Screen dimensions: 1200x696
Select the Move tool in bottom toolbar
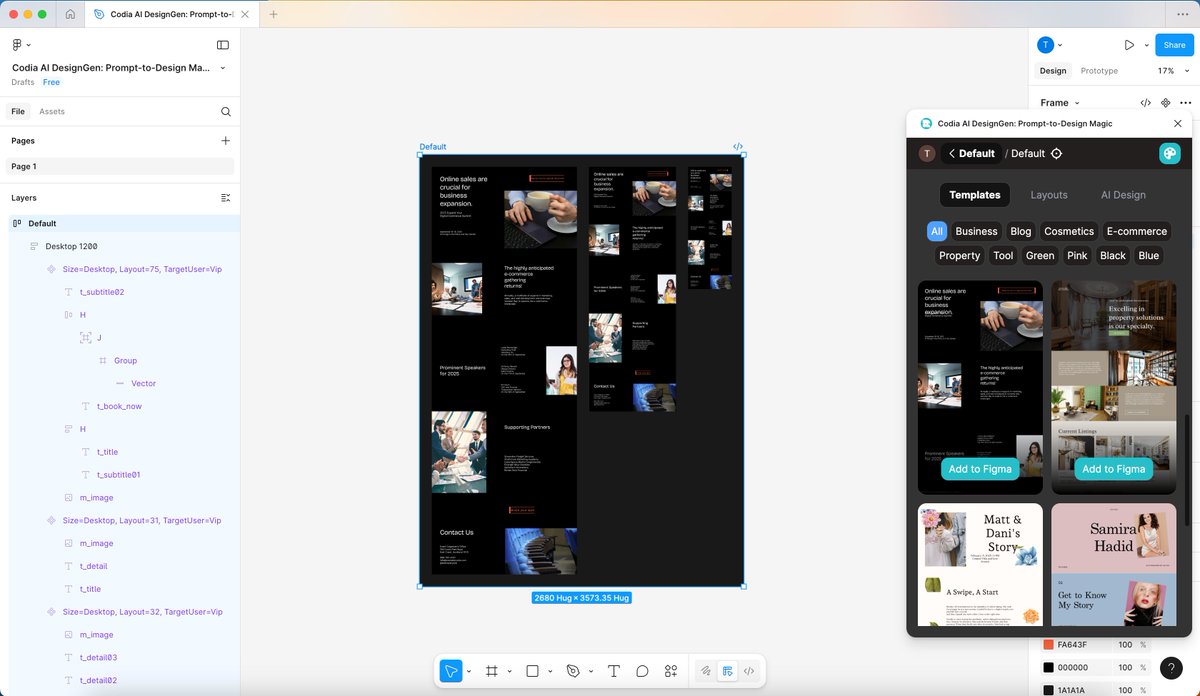point(451,671)
